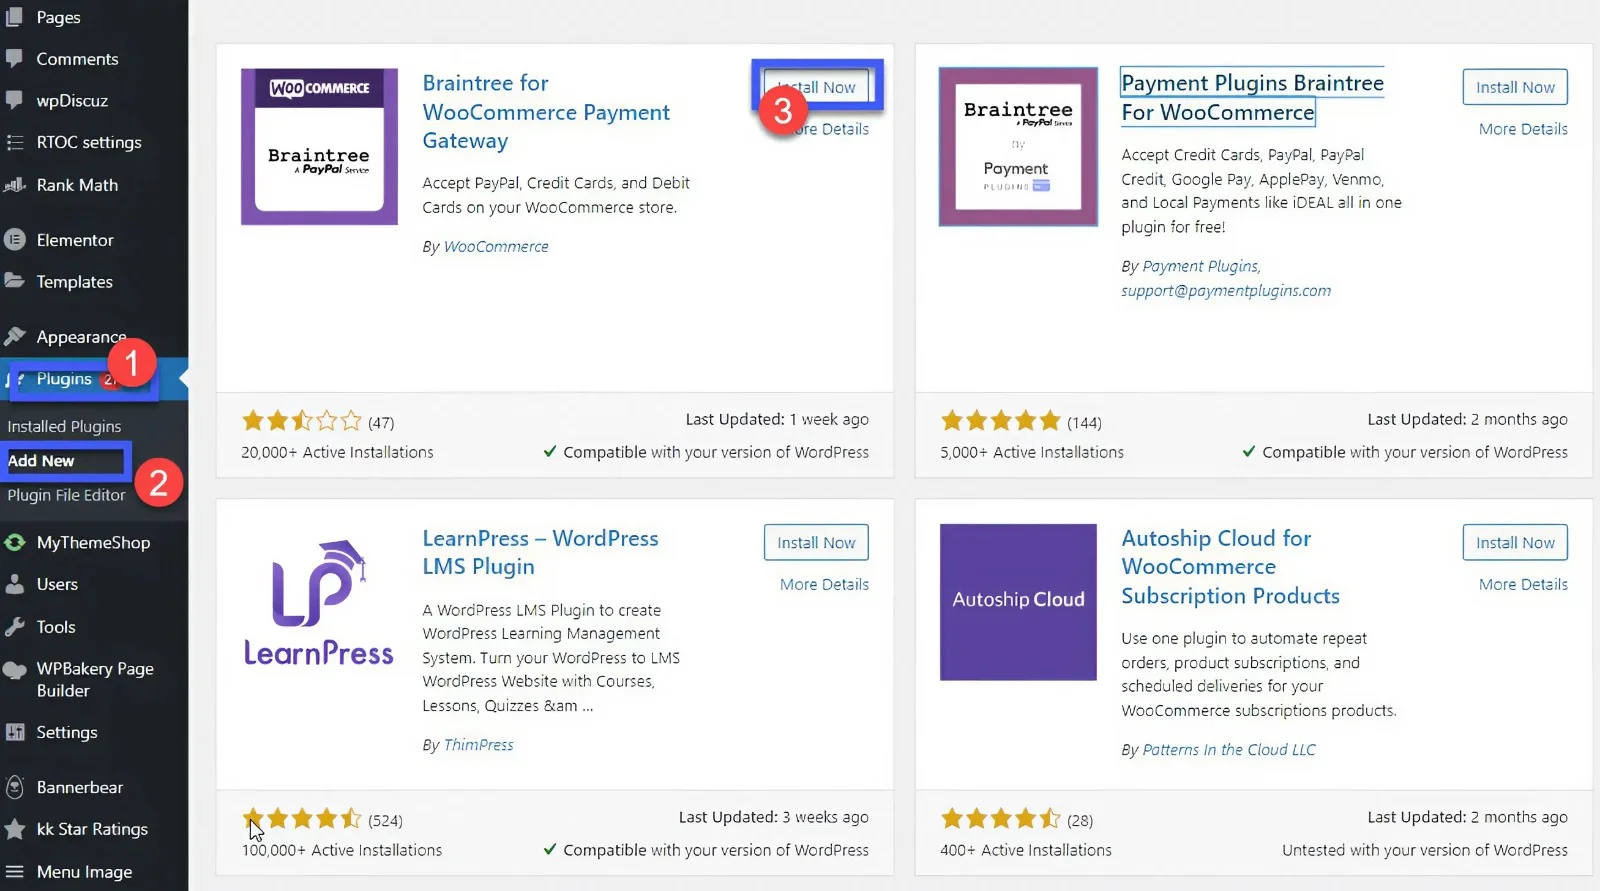
Task: Open Installed Plugins submenu item
Action: [63, 426]
